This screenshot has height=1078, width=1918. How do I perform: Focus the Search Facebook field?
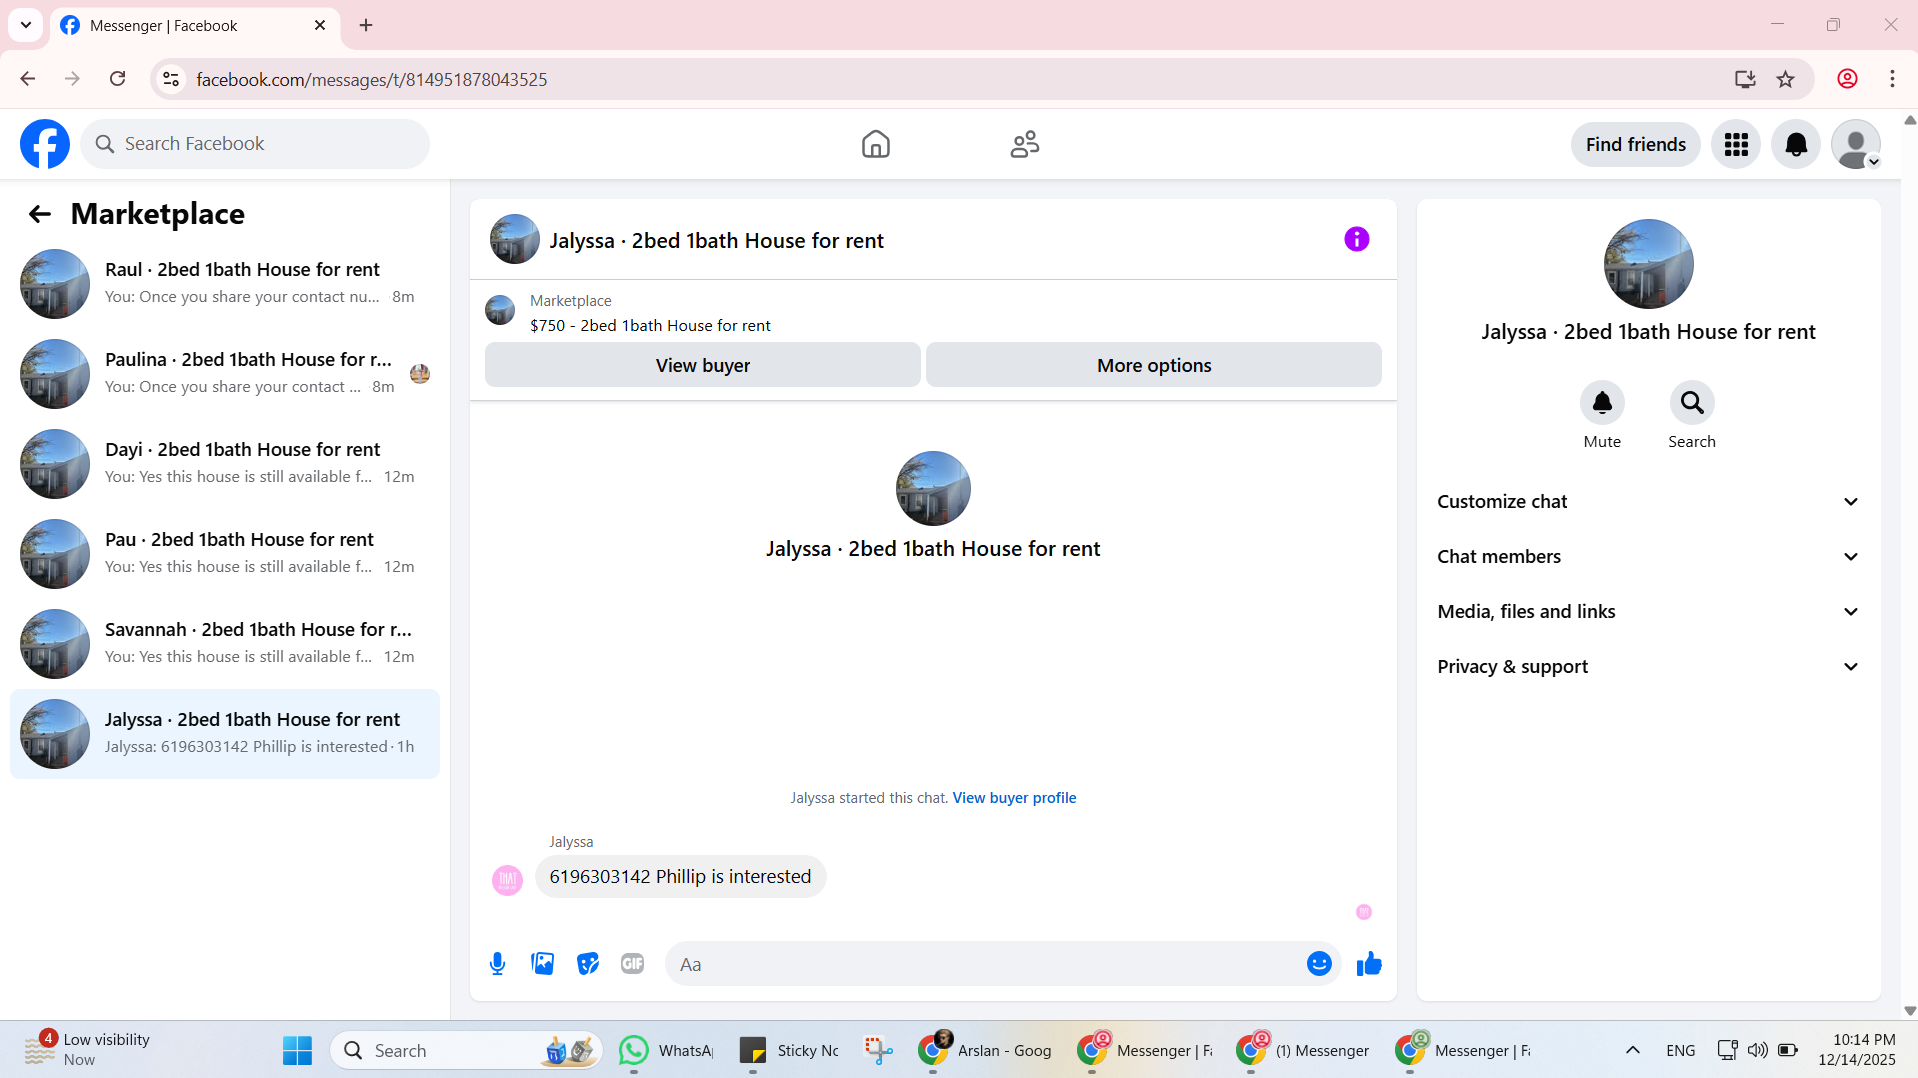pyautogui.click(x=255, y=144)
